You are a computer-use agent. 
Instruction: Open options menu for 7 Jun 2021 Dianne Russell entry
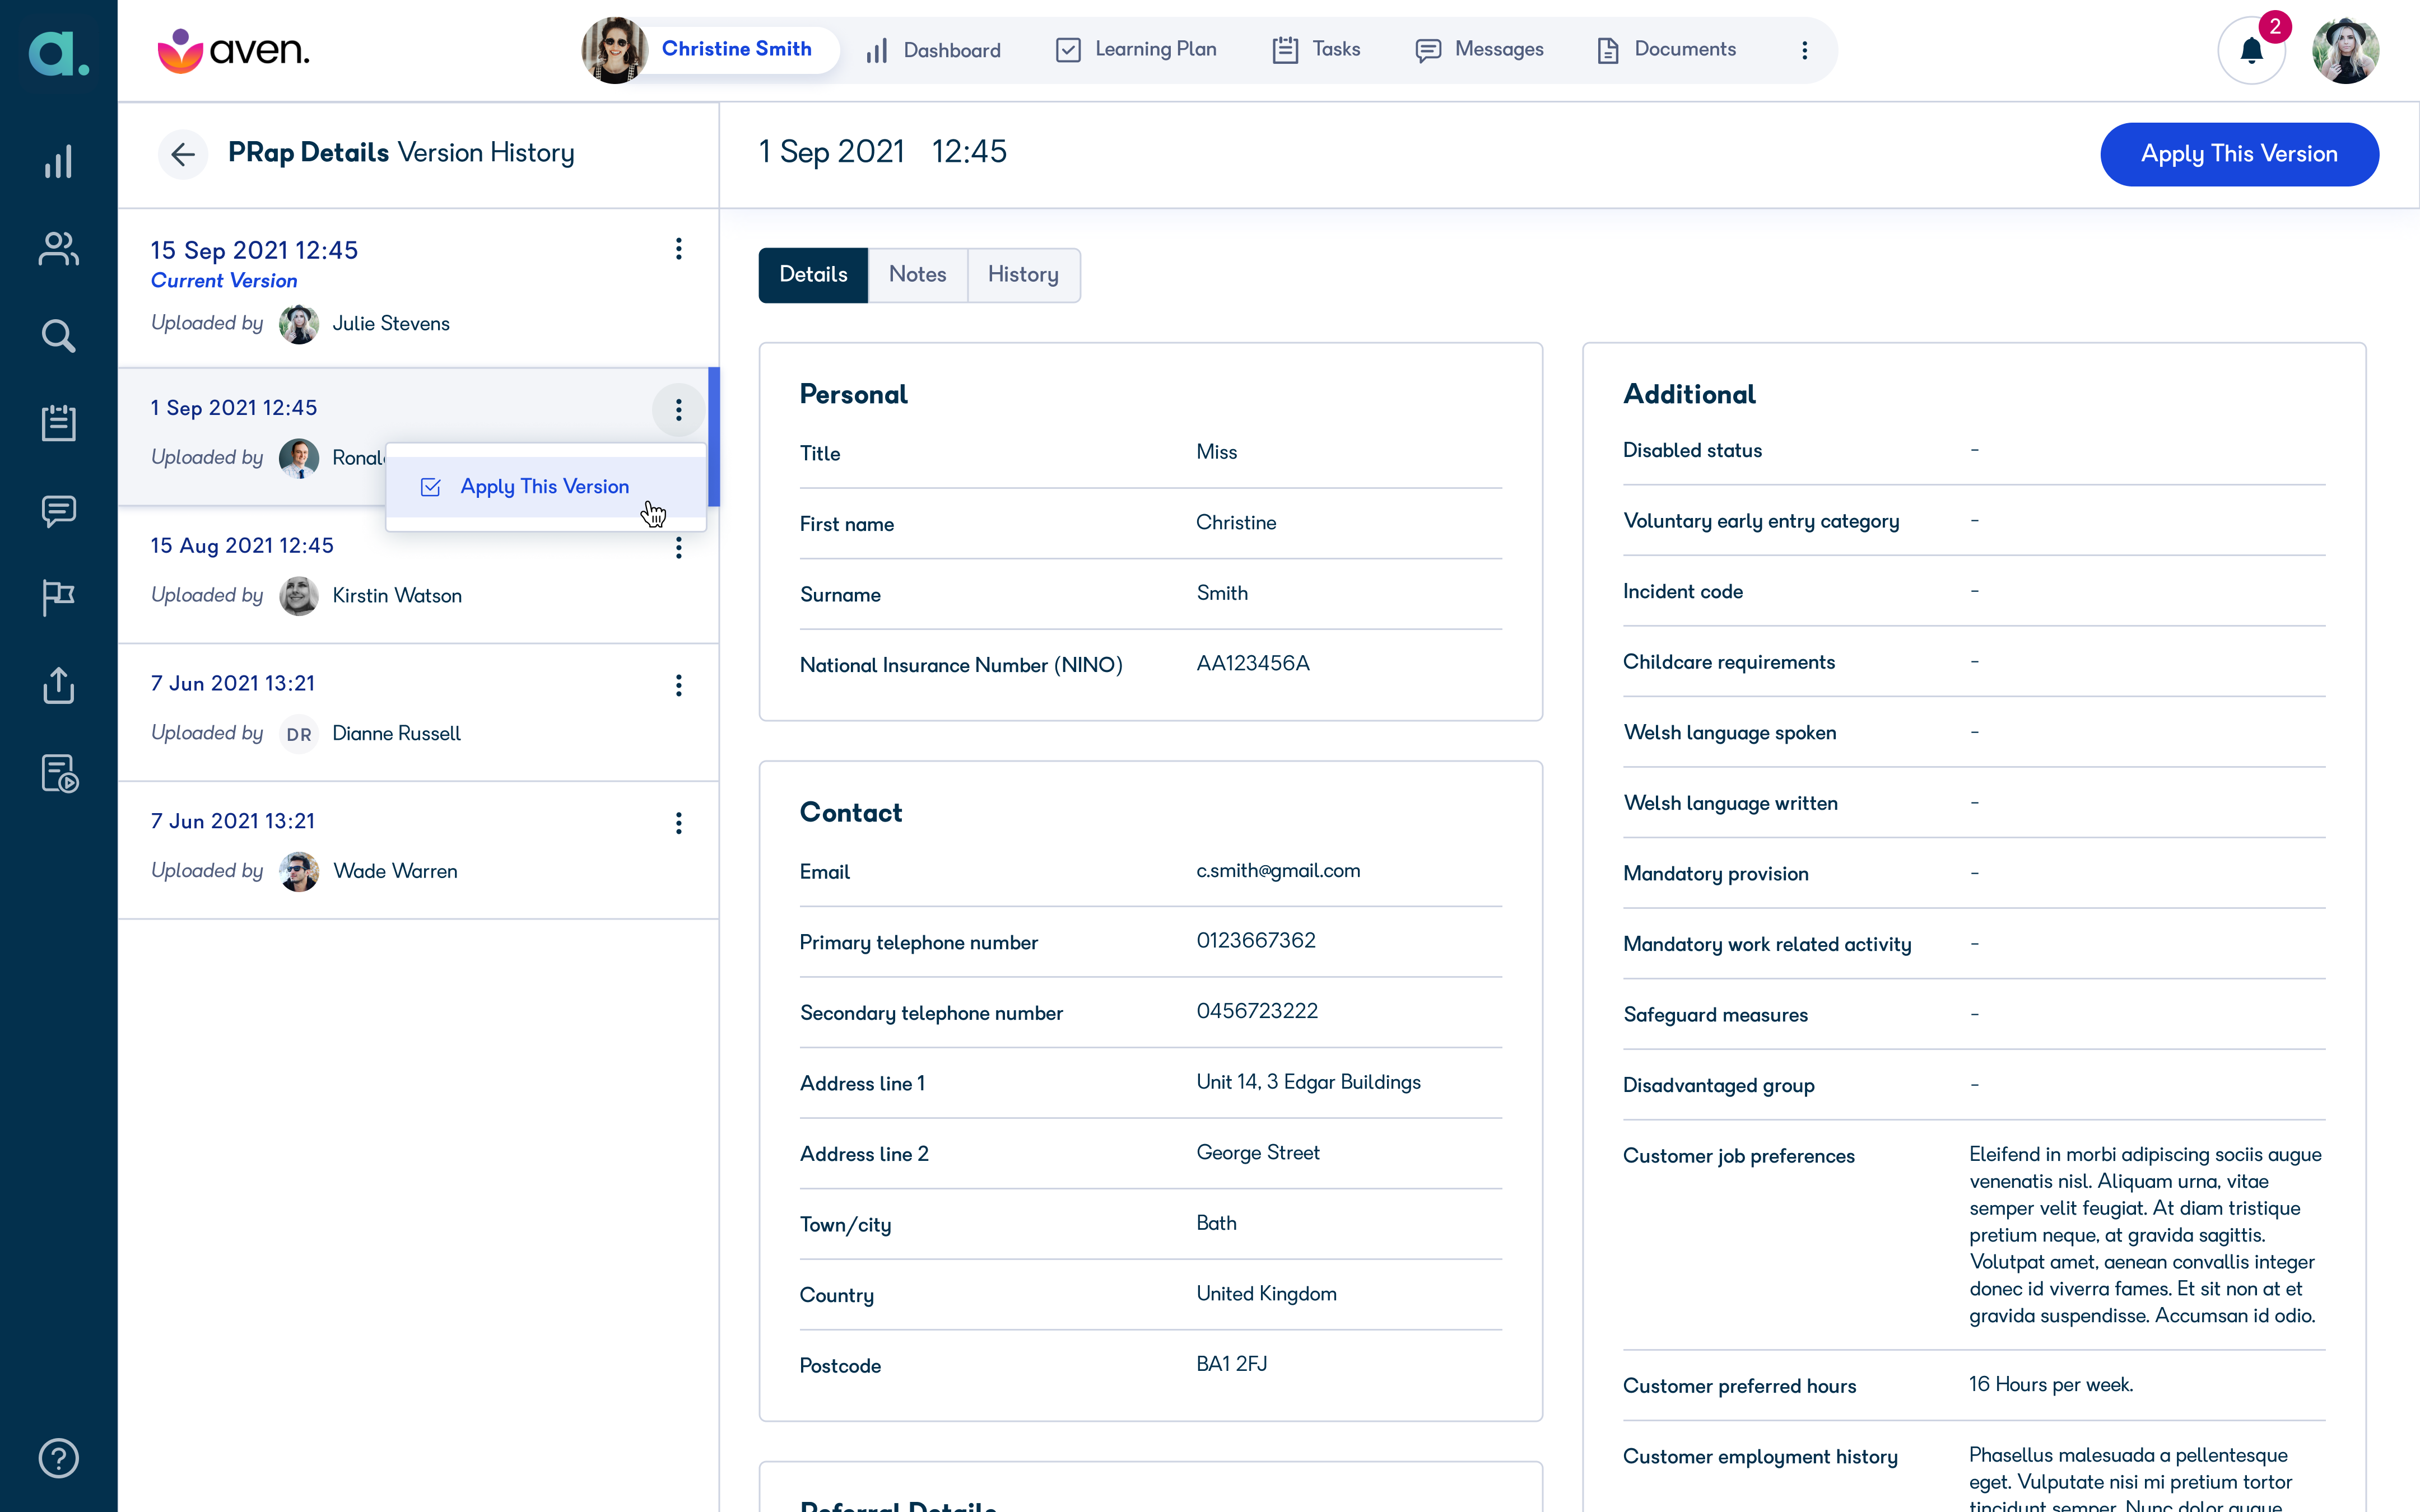pyautogui.click(x=679, y=685)
